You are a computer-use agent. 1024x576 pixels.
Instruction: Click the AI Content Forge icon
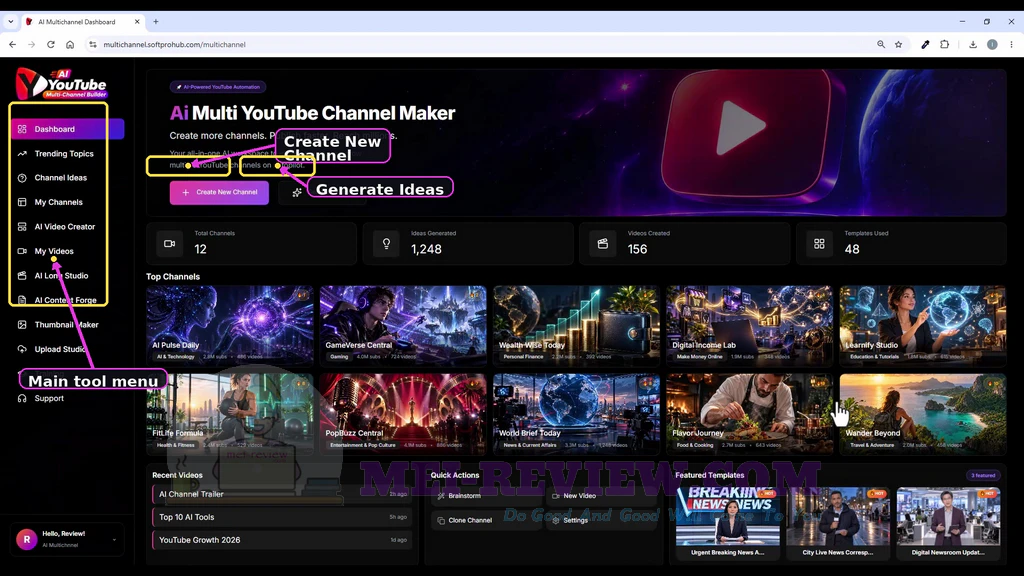click(22, 300)
